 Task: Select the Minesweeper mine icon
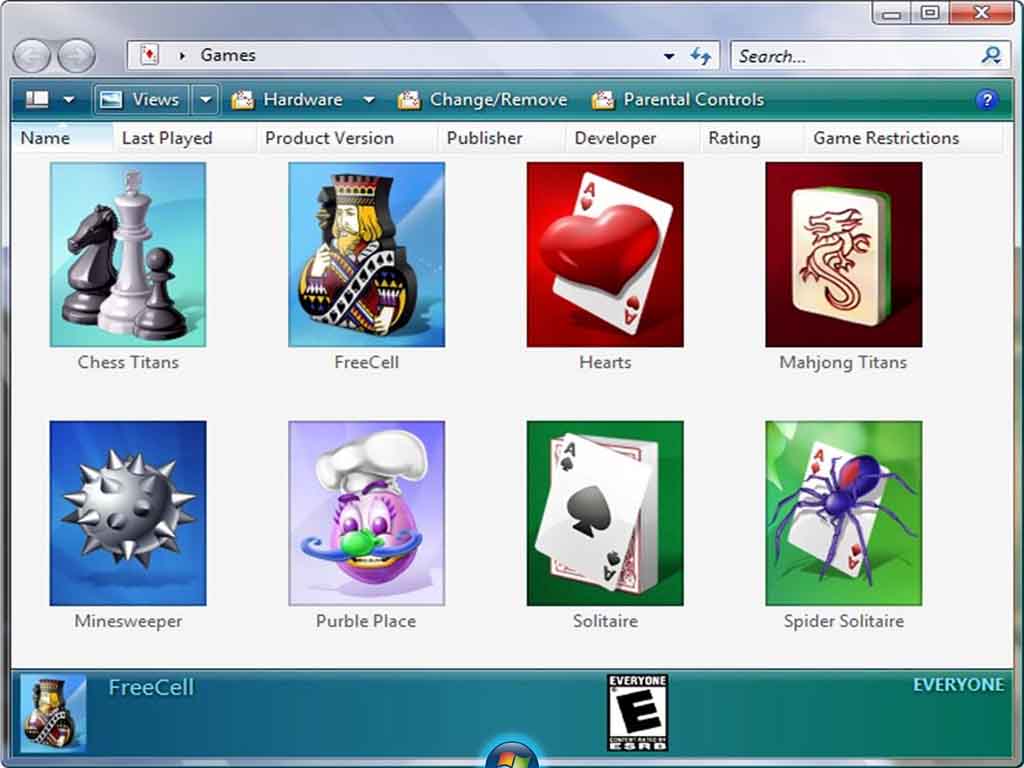[x=128, y=513]
